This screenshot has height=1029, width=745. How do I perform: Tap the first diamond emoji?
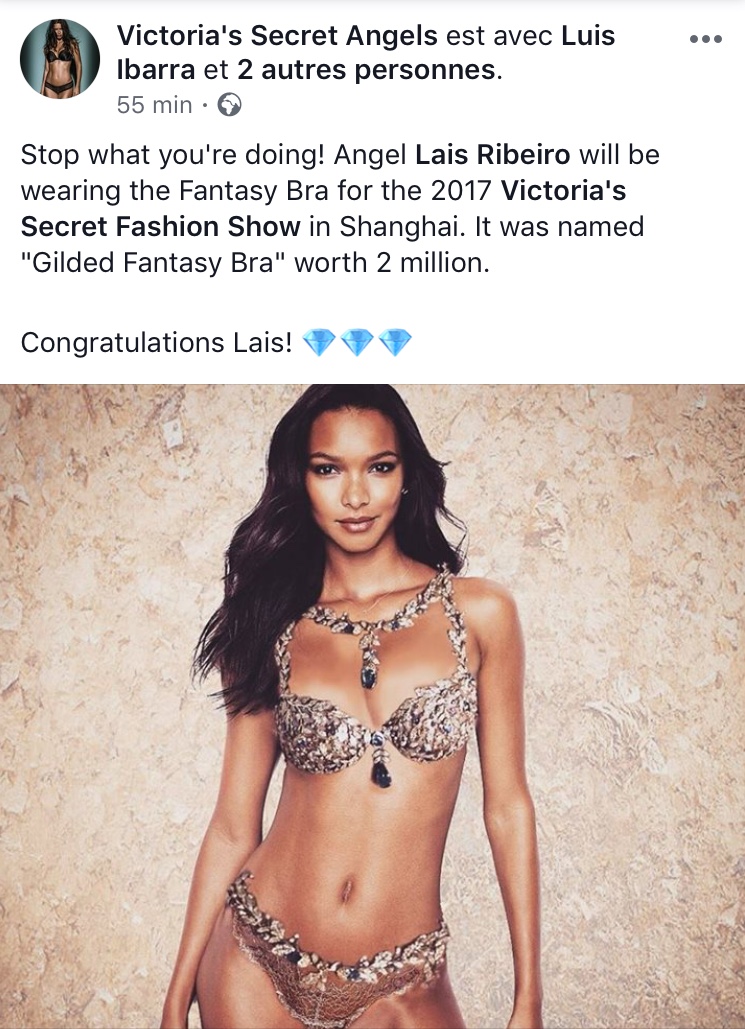coord(319,343)
